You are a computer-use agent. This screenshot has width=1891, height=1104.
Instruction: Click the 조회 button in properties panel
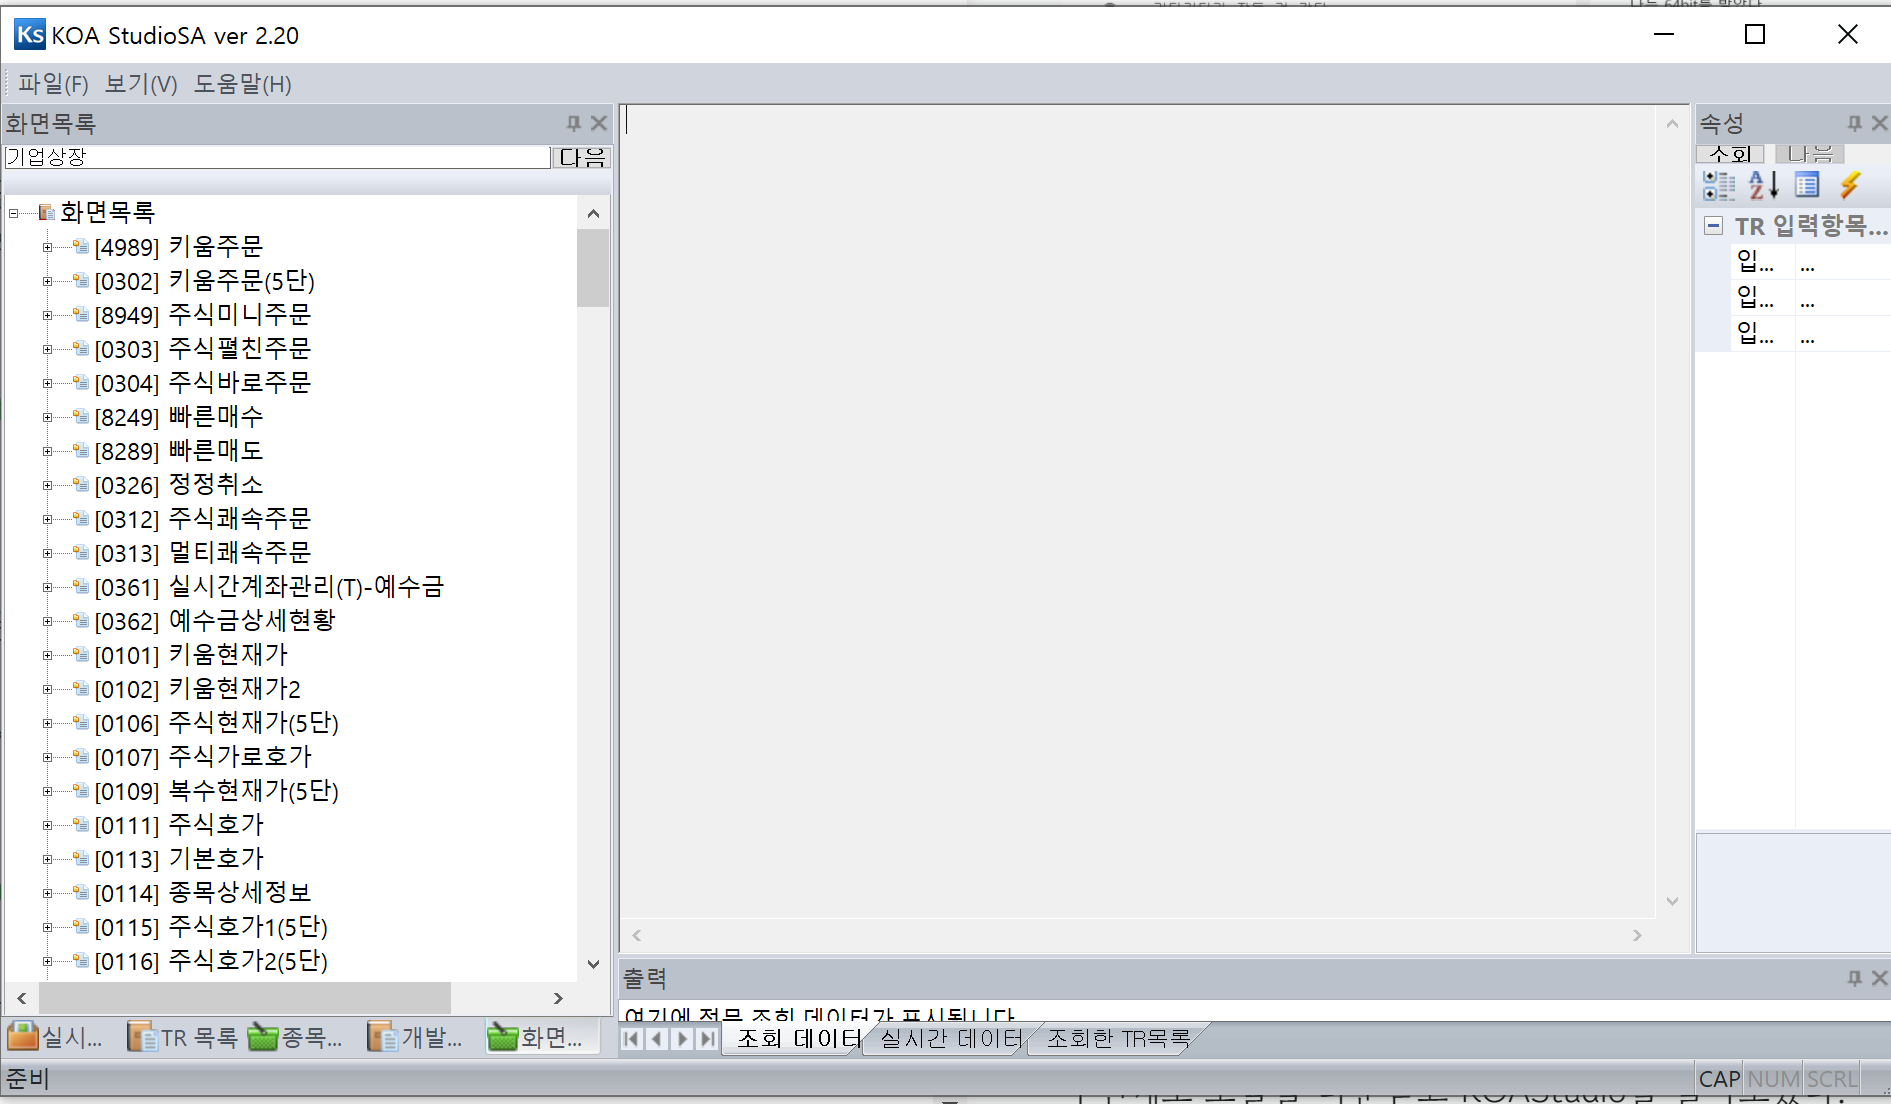click(1730, 153)
